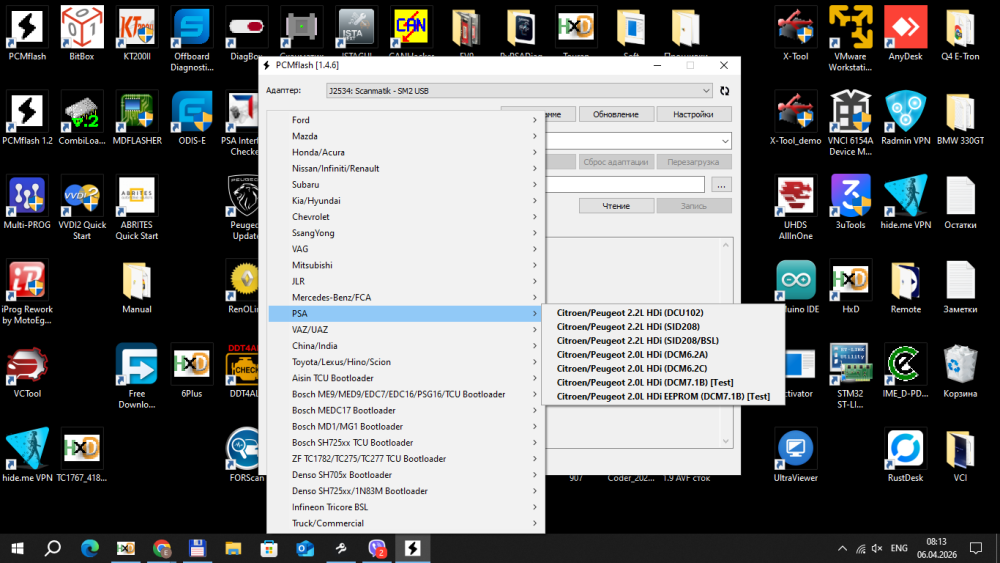Open the KT200II desktop shortcut
Screen dimensions: 1000x563
pos(136,34)
